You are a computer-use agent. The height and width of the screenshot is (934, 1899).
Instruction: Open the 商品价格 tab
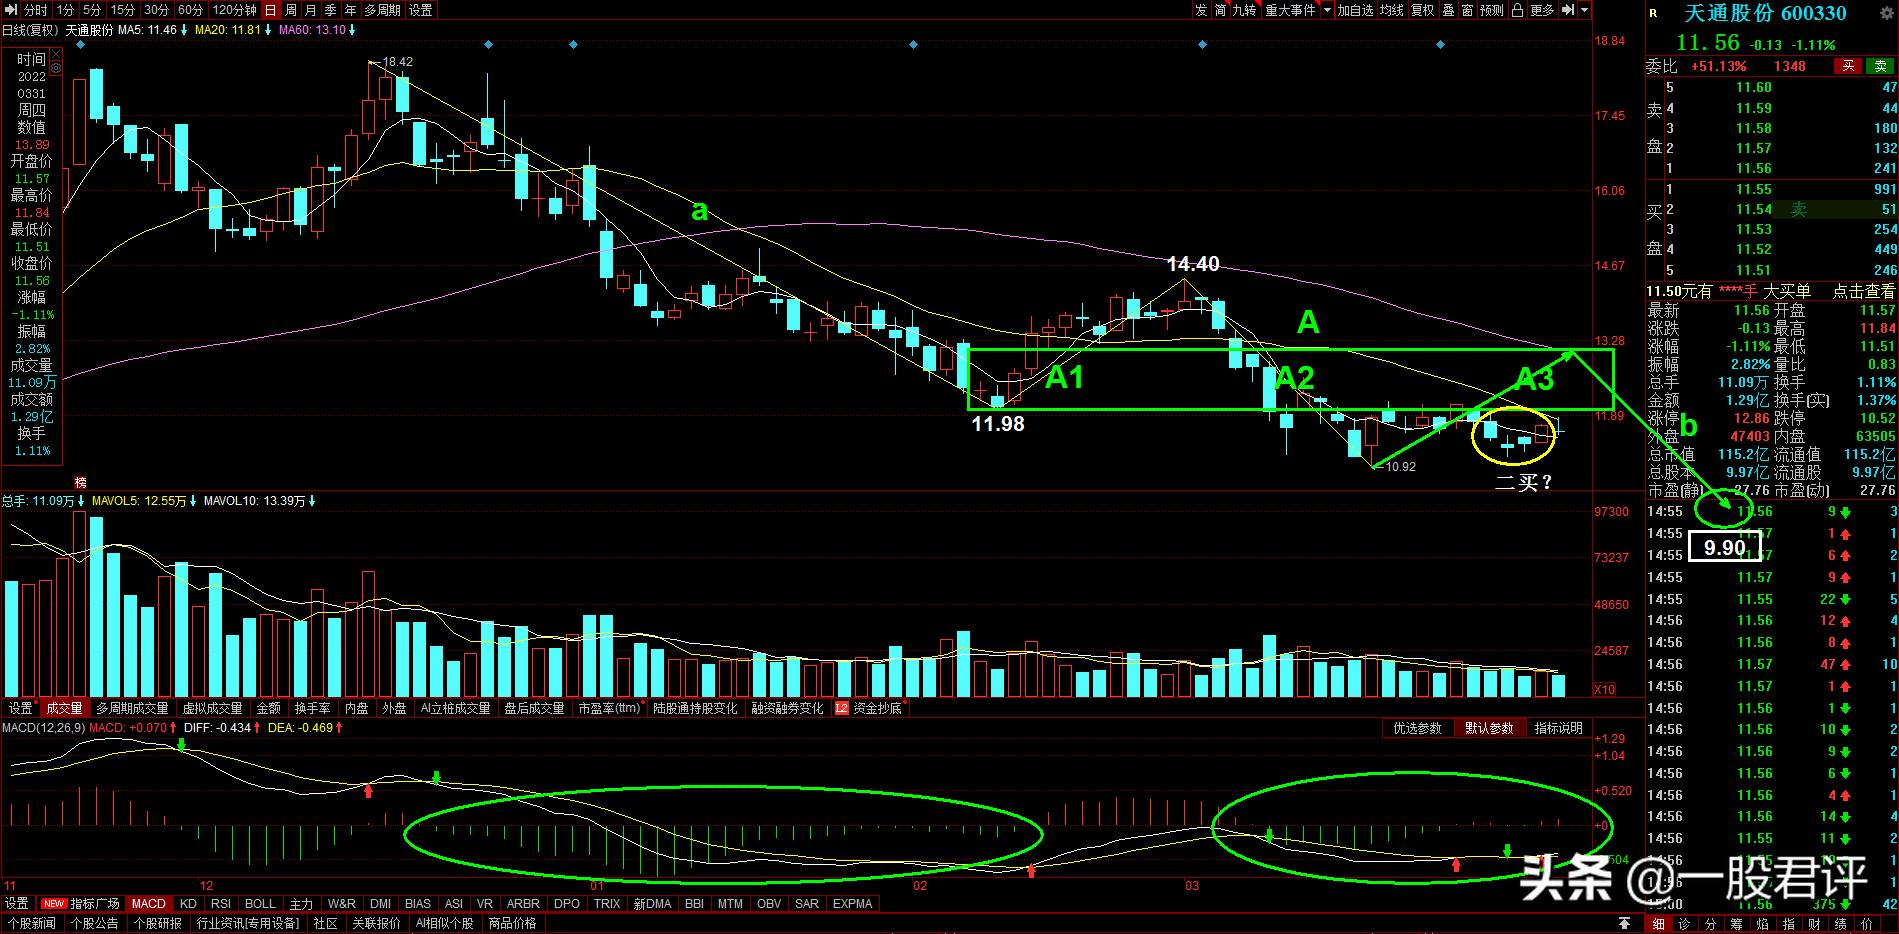[512, 924]
